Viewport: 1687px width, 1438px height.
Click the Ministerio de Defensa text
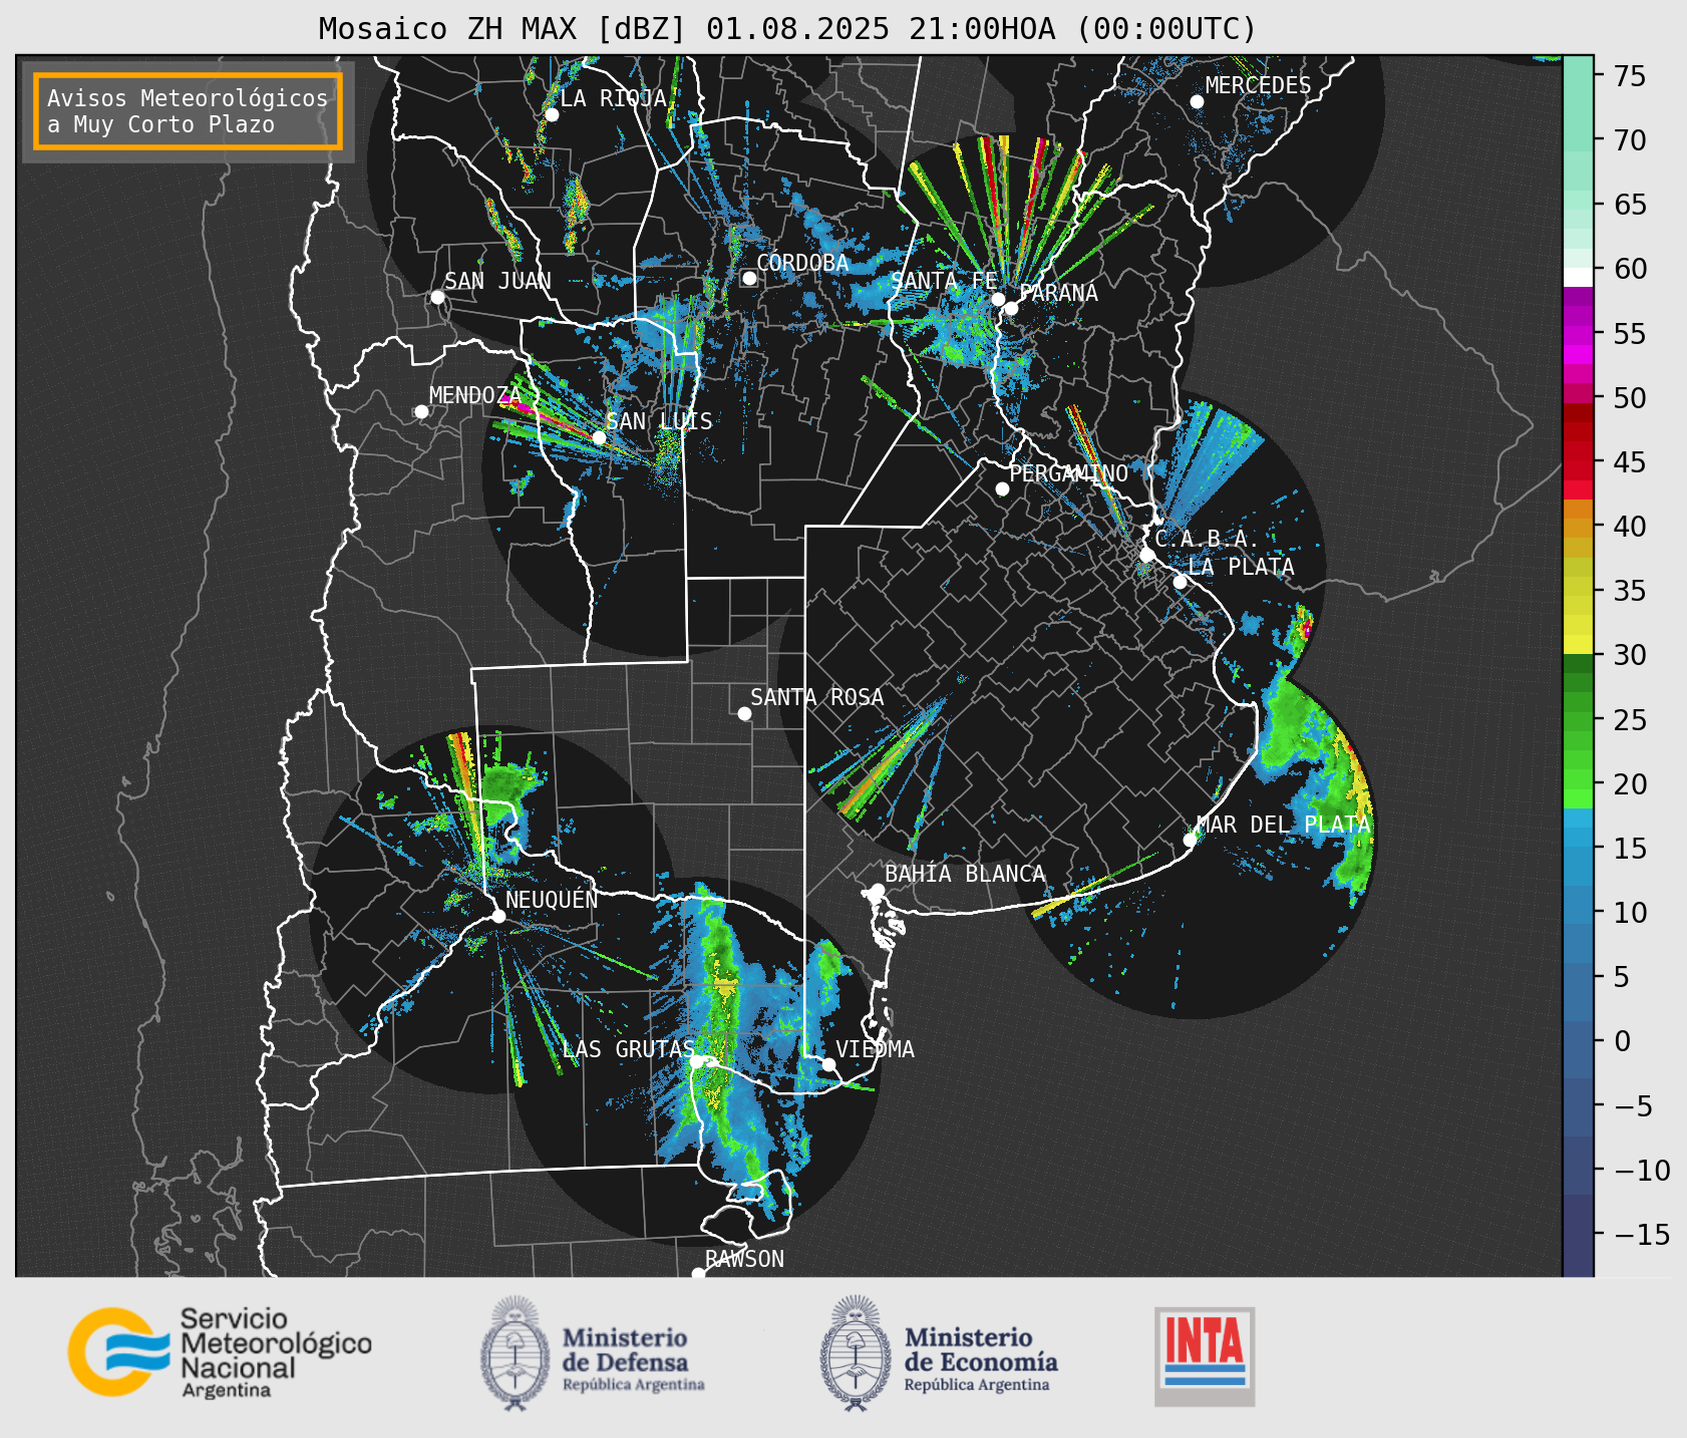click(633, 1361)
